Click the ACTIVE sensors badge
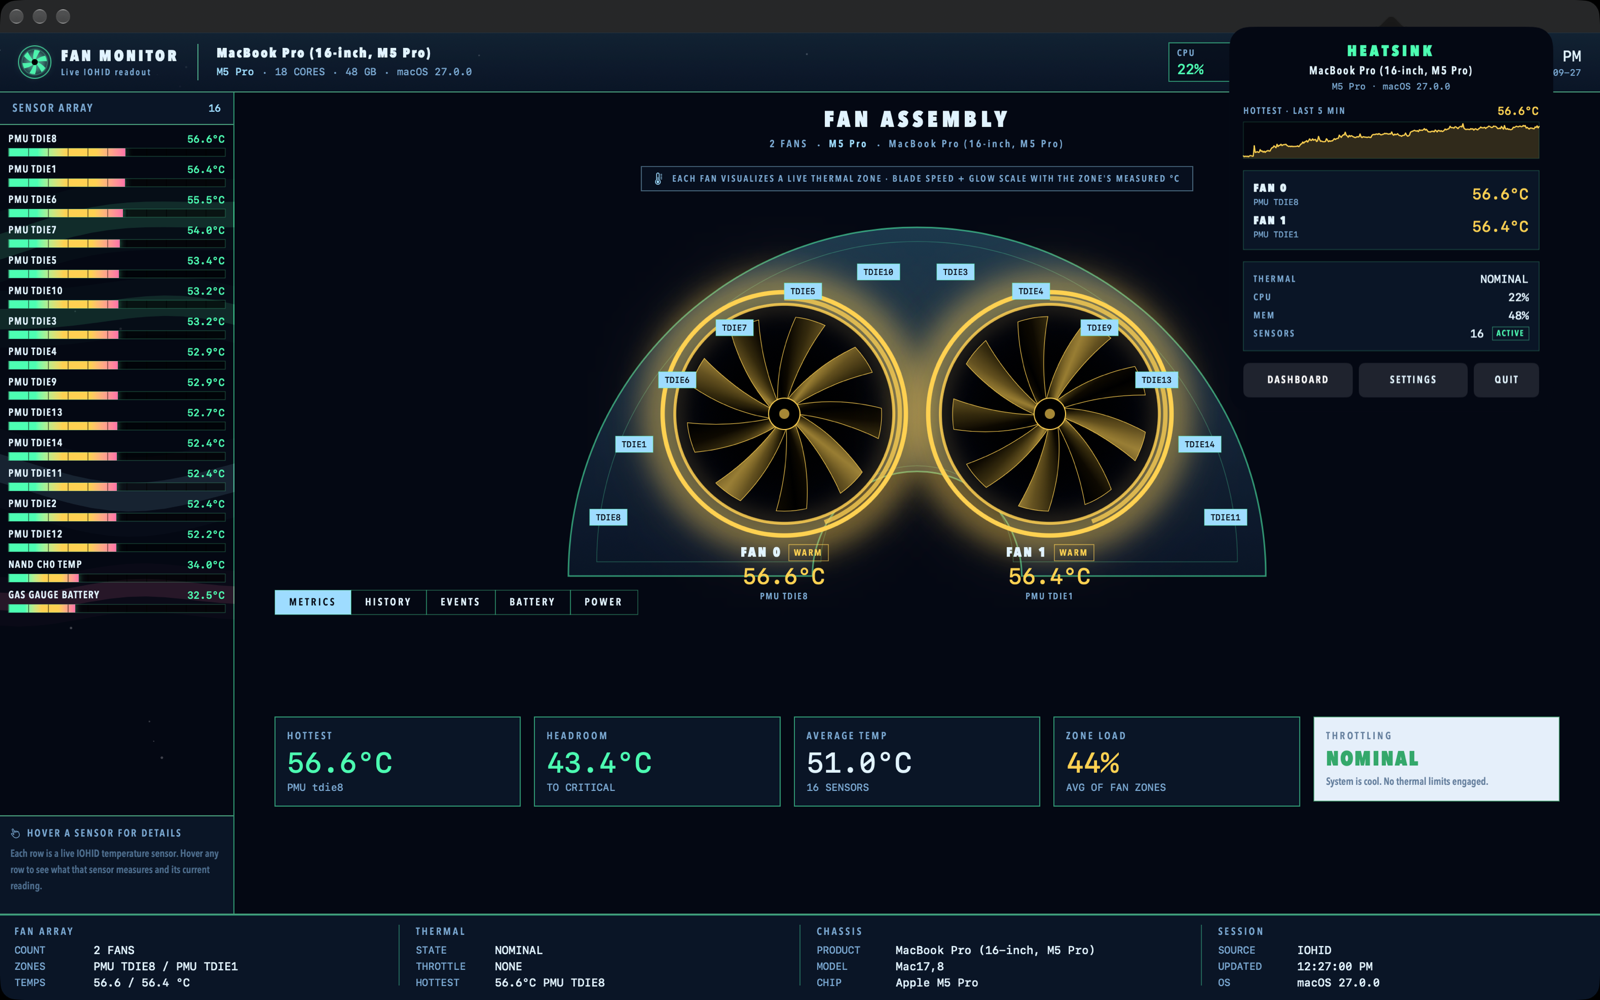This screenshot has width=1600, height=1000. tap(1510, 334)
